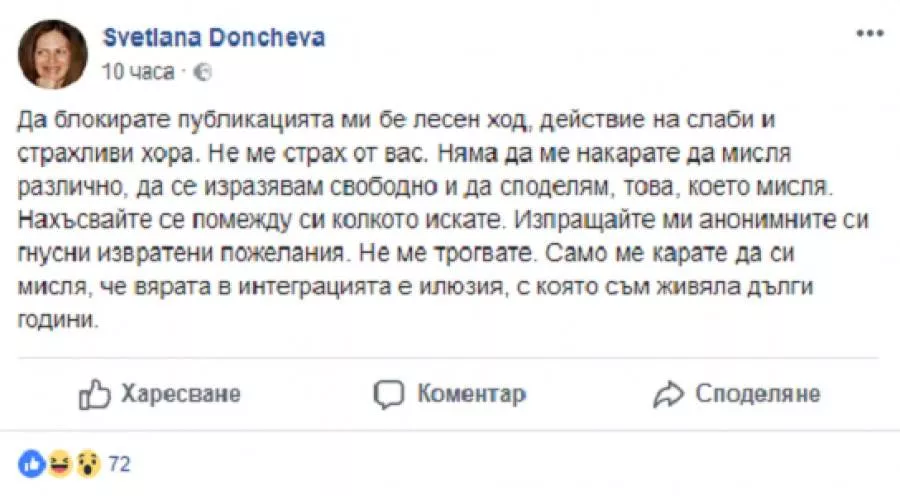Open Svetlana Doncheva's profile picture
Screen dimensions: 900x496
click(53, 55)
